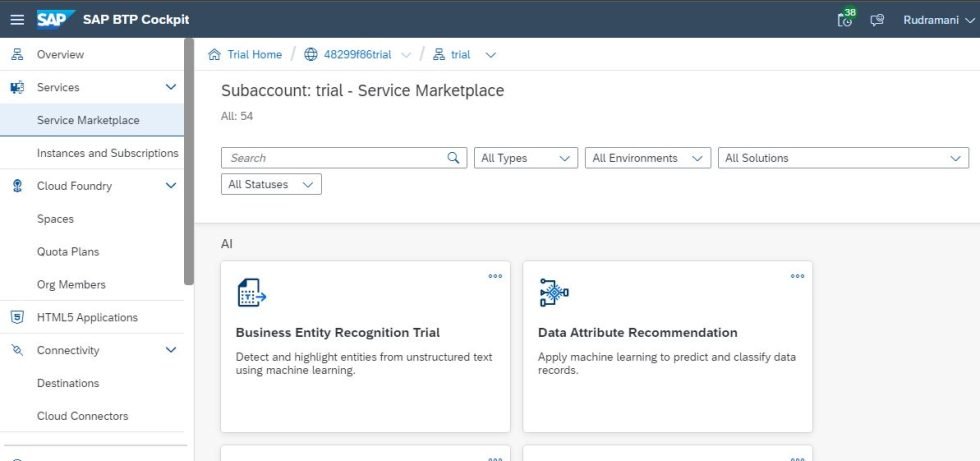Click the Connectivity plug icon
Screen dimensions: 980x461
pyautogui.click(x=18, y=350)
